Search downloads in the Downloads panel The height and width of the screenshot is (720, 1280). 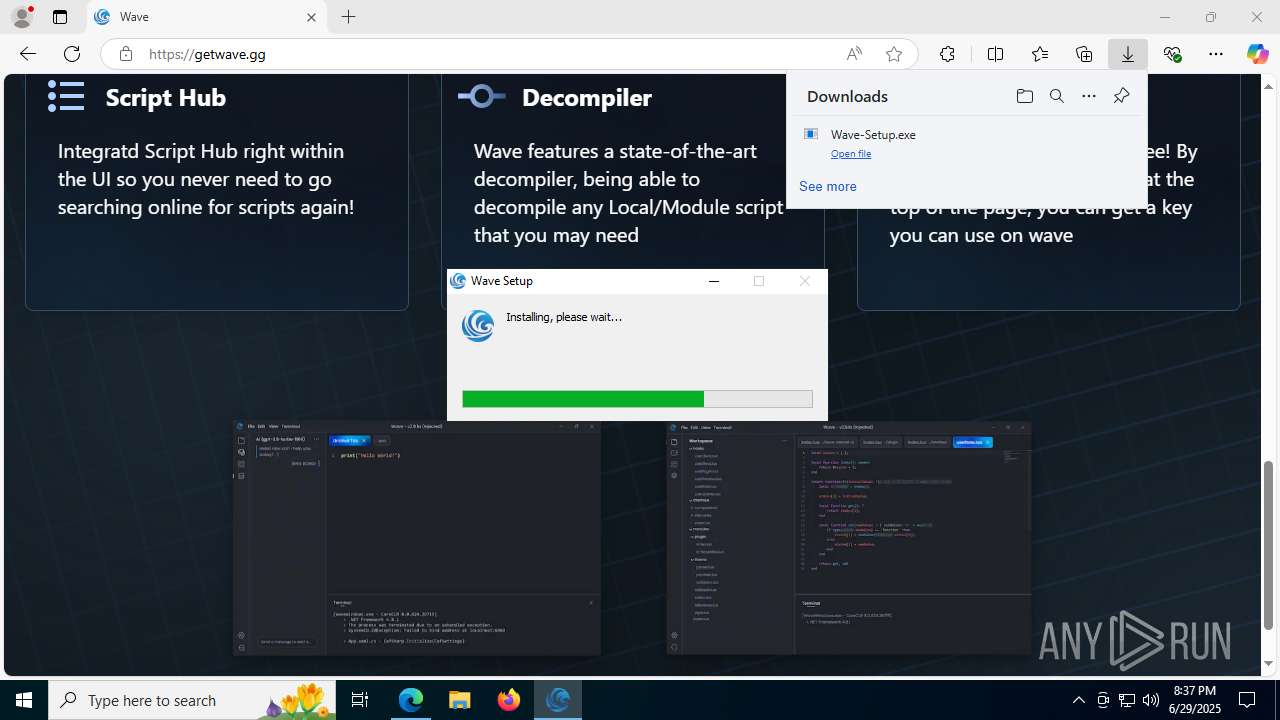point(1056,96)
